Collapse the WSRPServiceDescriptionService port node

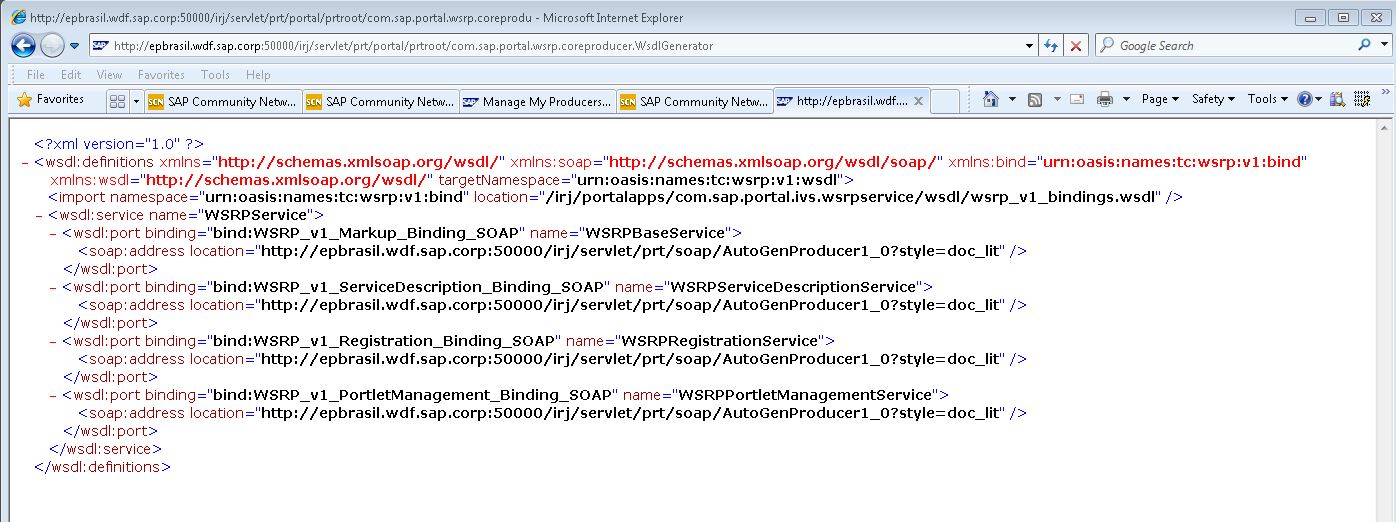tap(54, 287)
